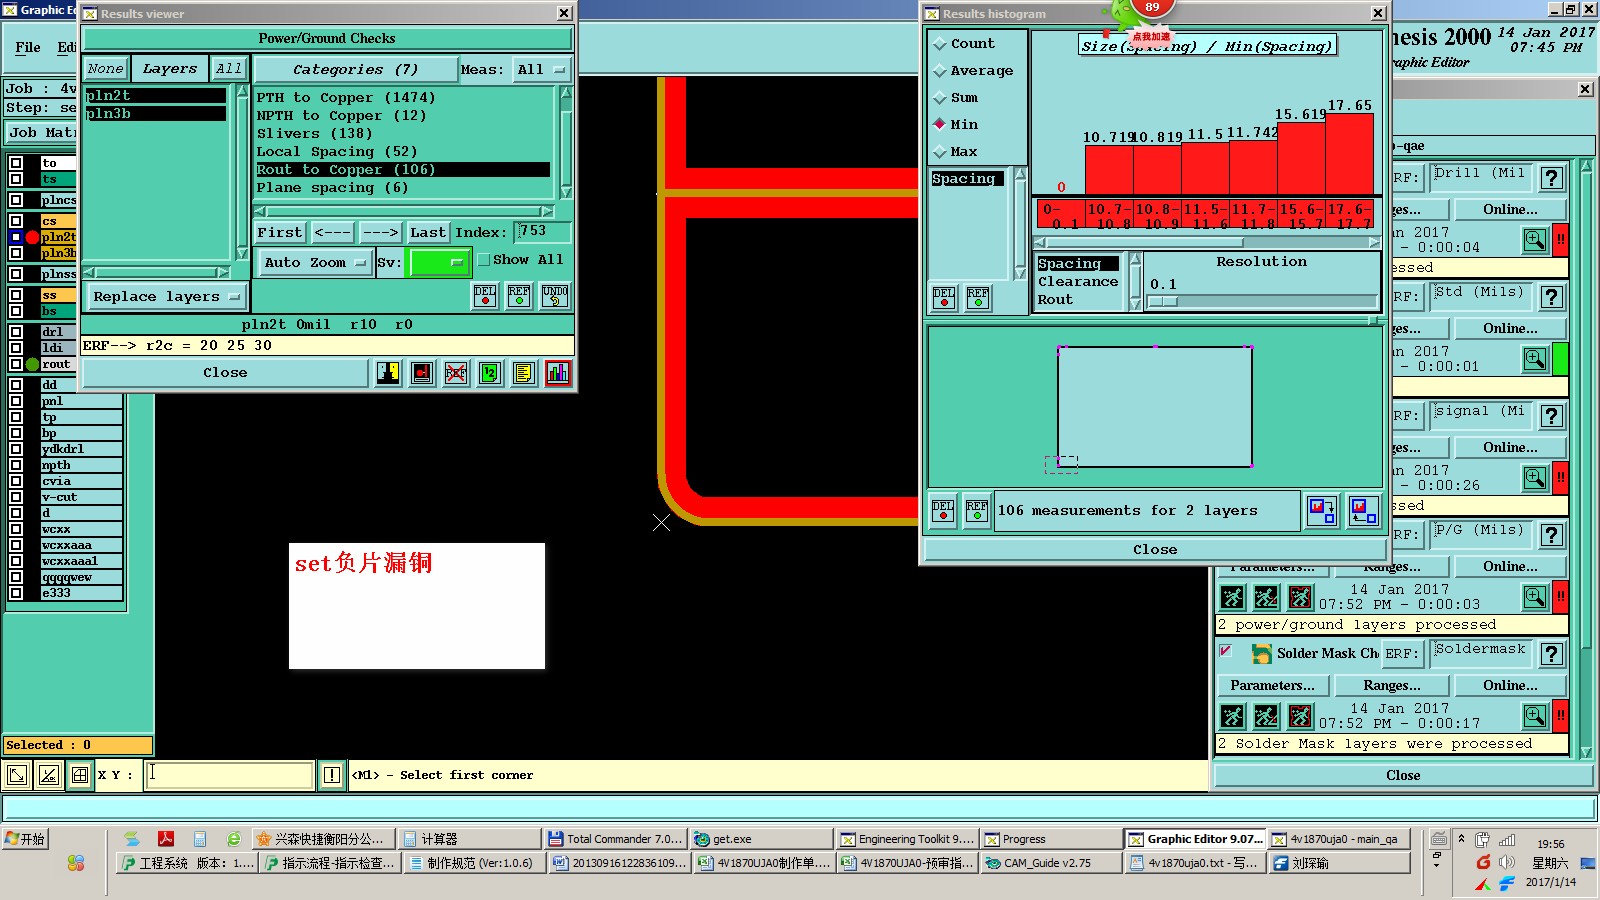Close the Results viewer via Close button
This screenshot has height=900, width=1600.
coord(225,373)
